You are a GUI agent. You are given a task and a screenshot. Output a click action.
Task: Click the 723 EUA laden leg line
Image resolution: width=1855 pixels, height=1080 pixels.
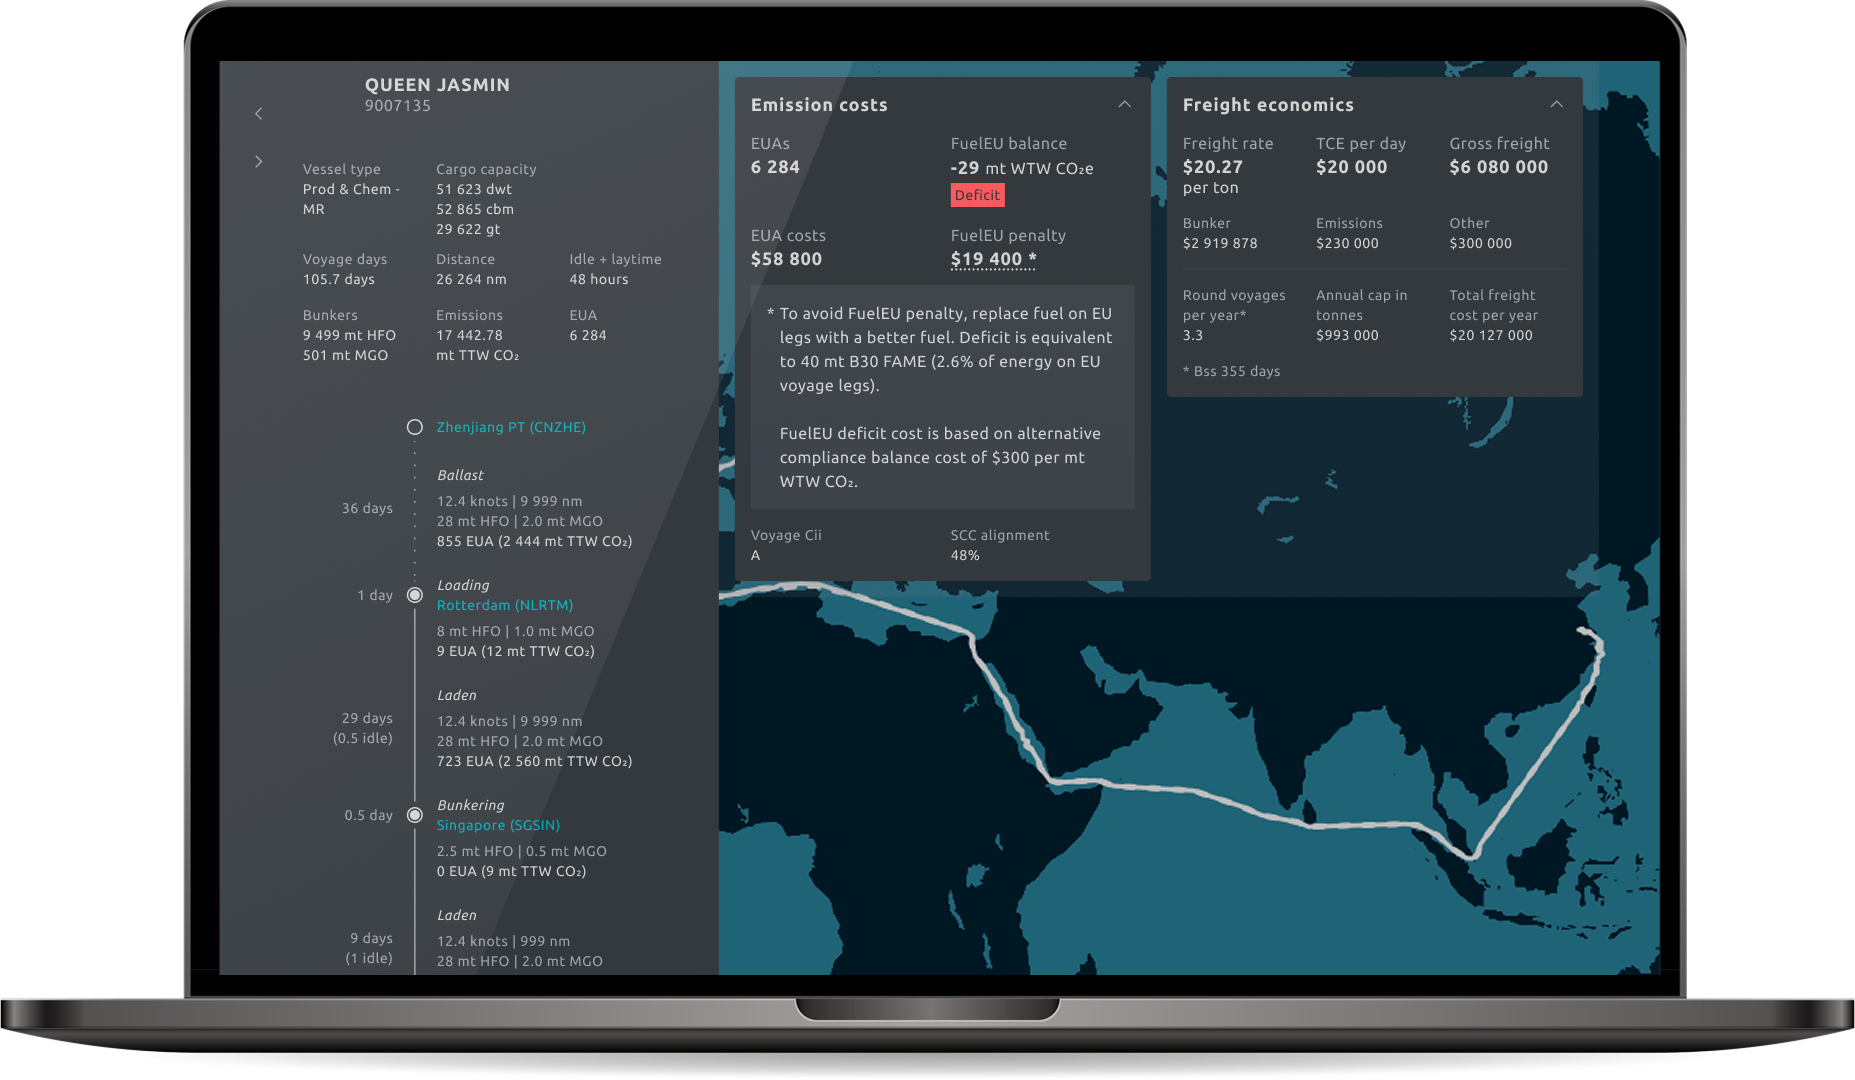[x=534, y=761]
